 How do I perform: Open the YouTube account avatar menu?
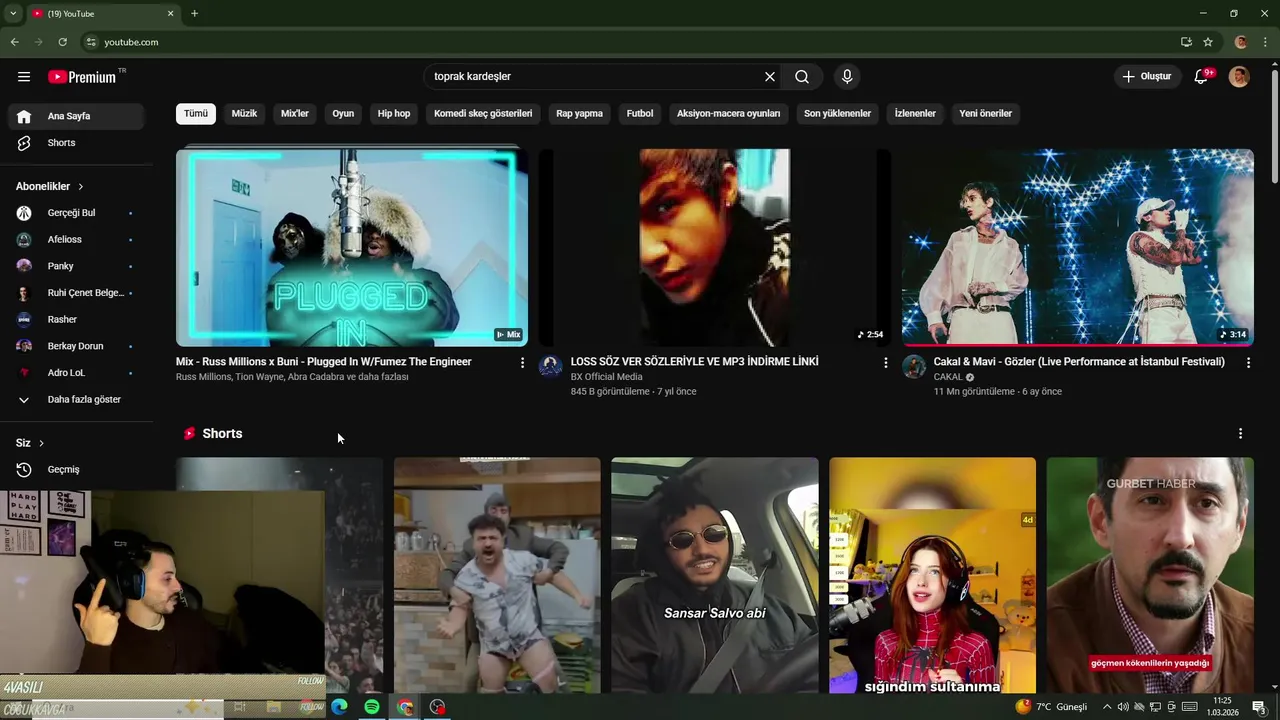tap(1239, 77)
